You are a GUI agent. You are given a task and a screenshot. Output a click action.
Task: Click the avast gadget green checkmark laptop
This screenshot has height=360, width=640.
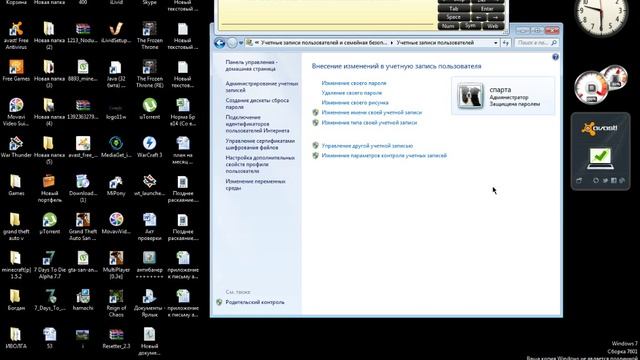click(600, 159)
